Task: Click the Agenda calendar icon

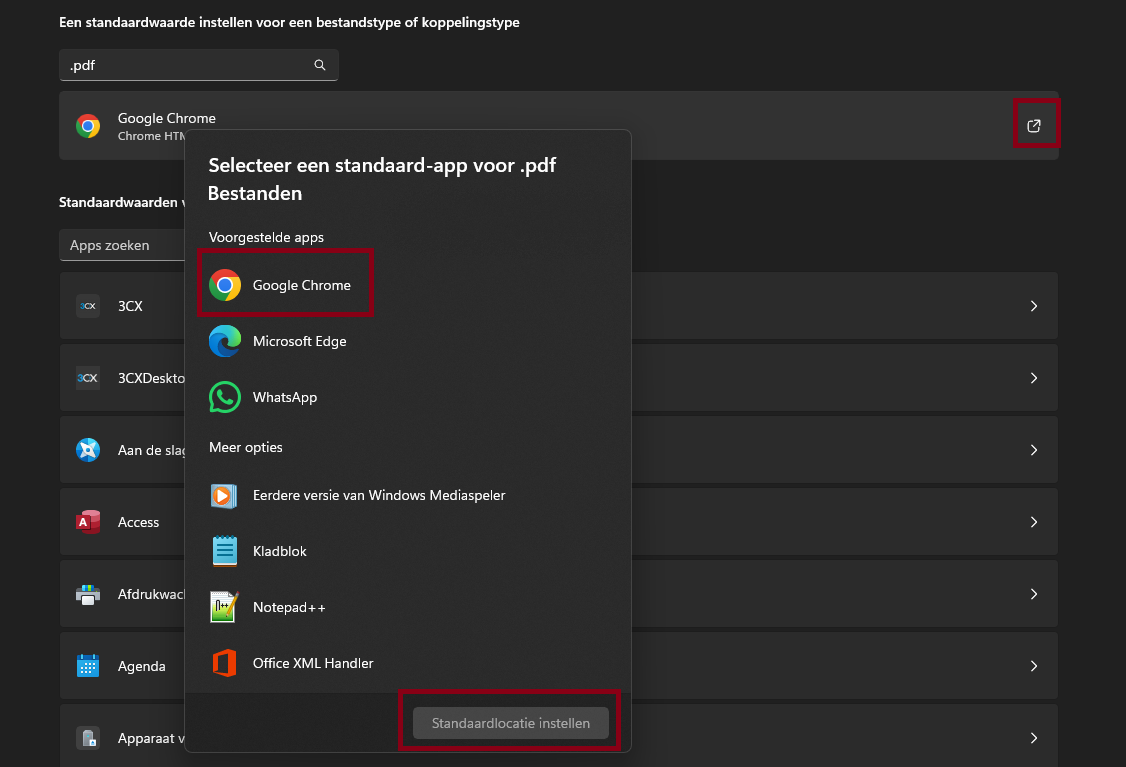Action: tap(88, 666)
